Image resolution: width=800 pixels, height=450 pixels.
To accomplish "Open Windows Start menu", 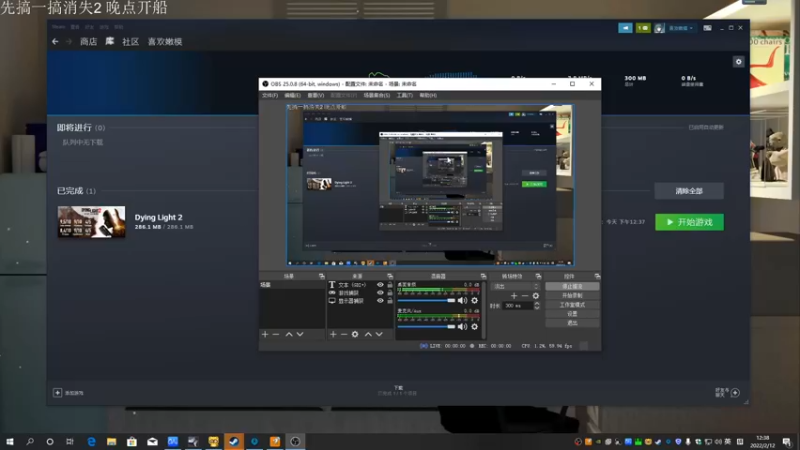I will [x=10, y=441].
